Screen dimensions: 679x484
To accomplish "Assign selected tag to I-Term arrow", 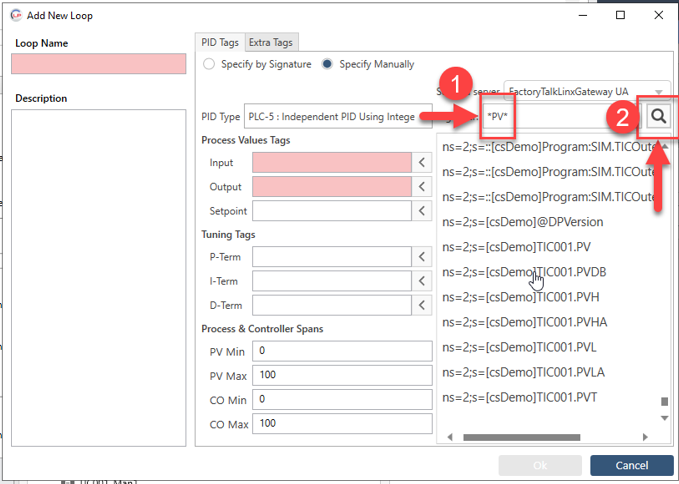I will (x=422, y=281).
